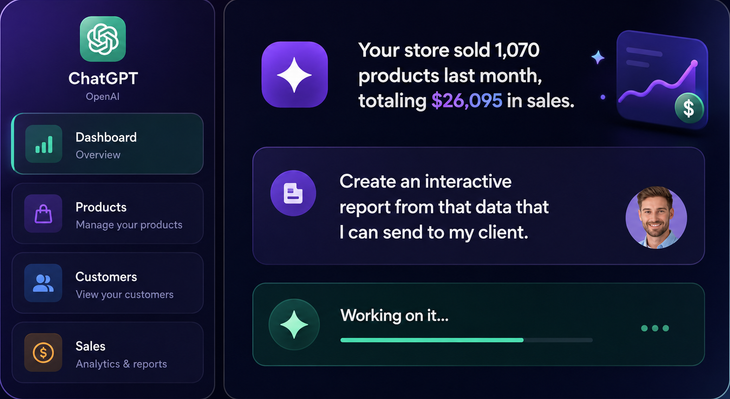Open the Dashboard Overview menu item
730x399 pixels.
108,144
